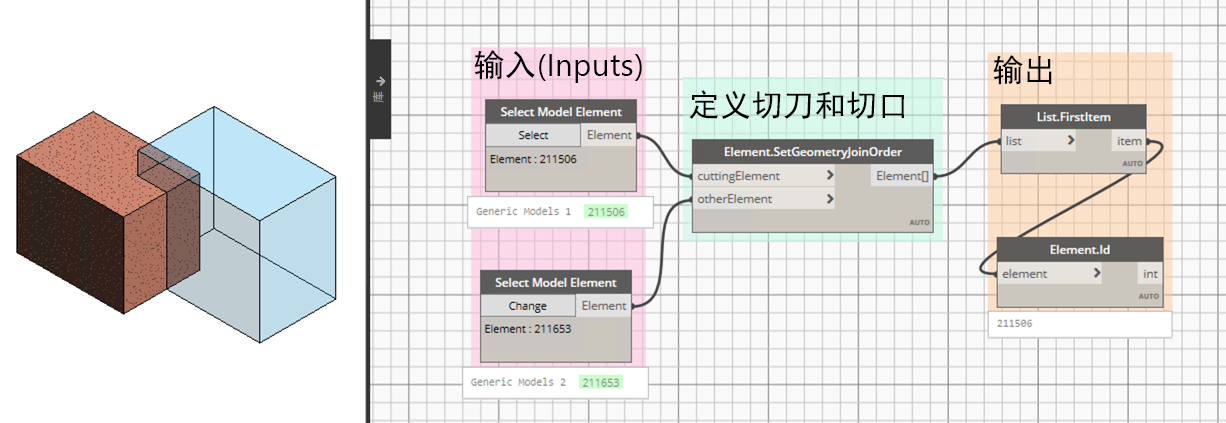Screen dimensions: 1226x423
Task: Select Element.Id node header
Action: click(1080, 250)
